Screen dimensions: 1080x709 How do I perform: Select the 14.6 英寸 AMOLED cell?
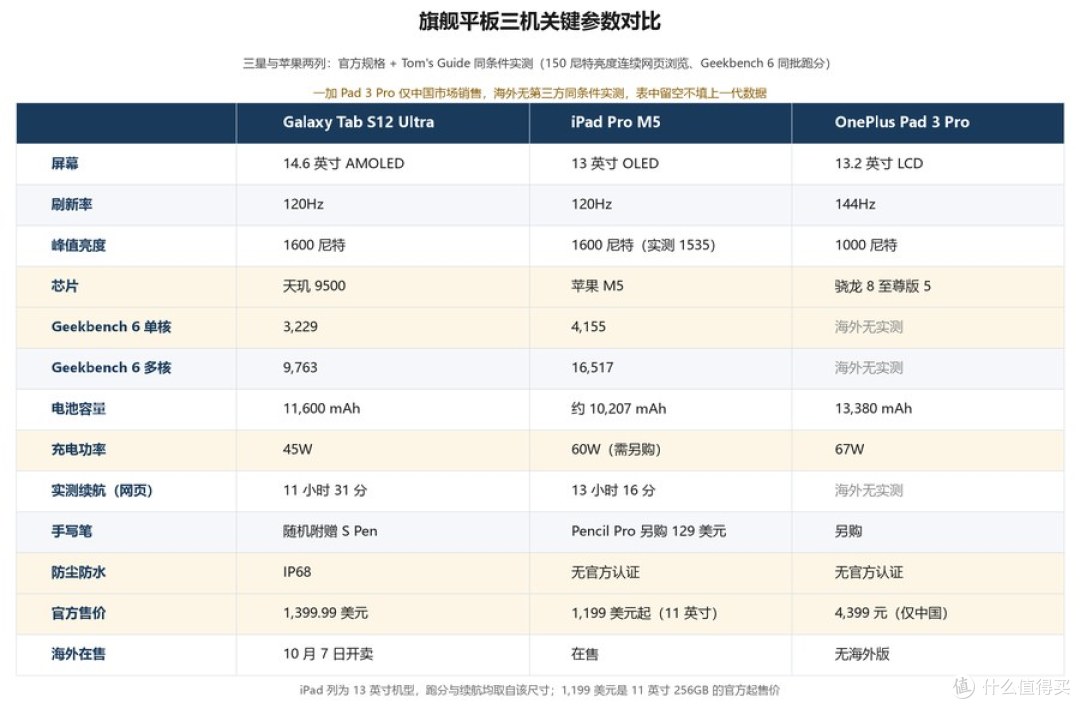coord(344,163)
